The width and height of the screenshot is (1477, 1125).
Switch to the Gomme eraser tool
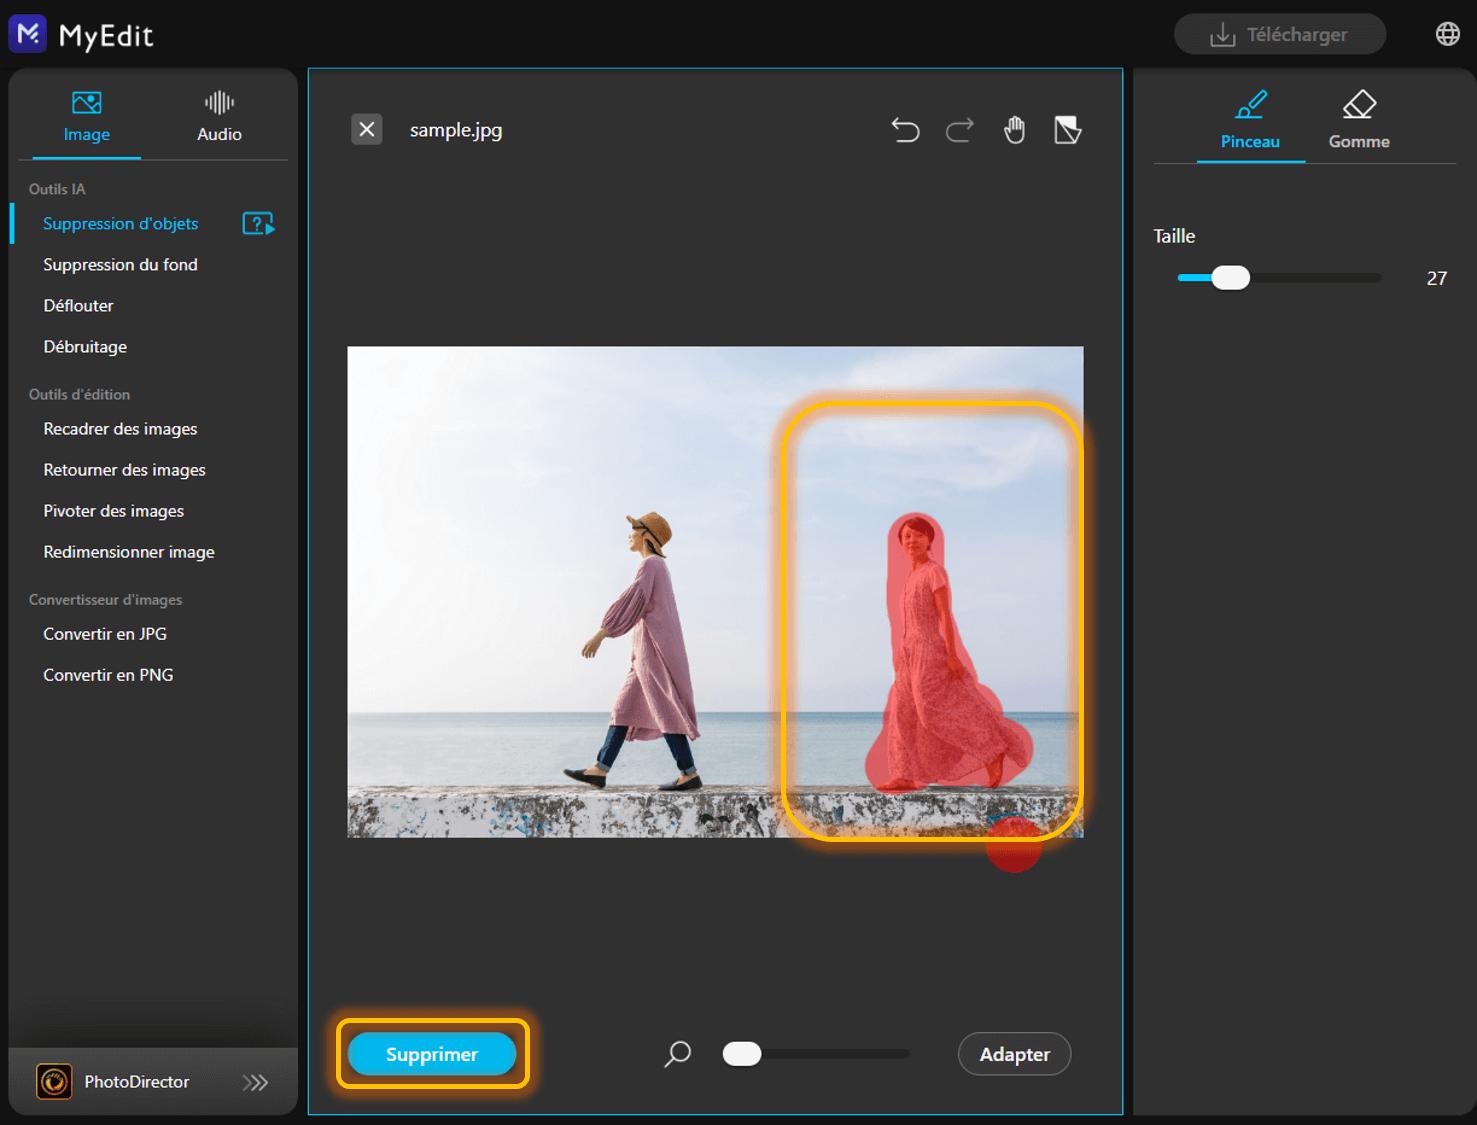[x=1358, y=120]
